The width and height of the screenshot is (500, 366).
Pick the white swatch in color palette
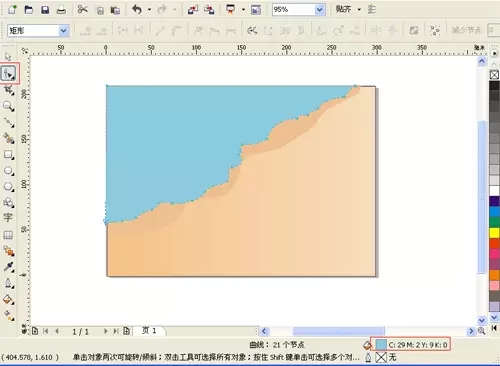click(494, 191)
